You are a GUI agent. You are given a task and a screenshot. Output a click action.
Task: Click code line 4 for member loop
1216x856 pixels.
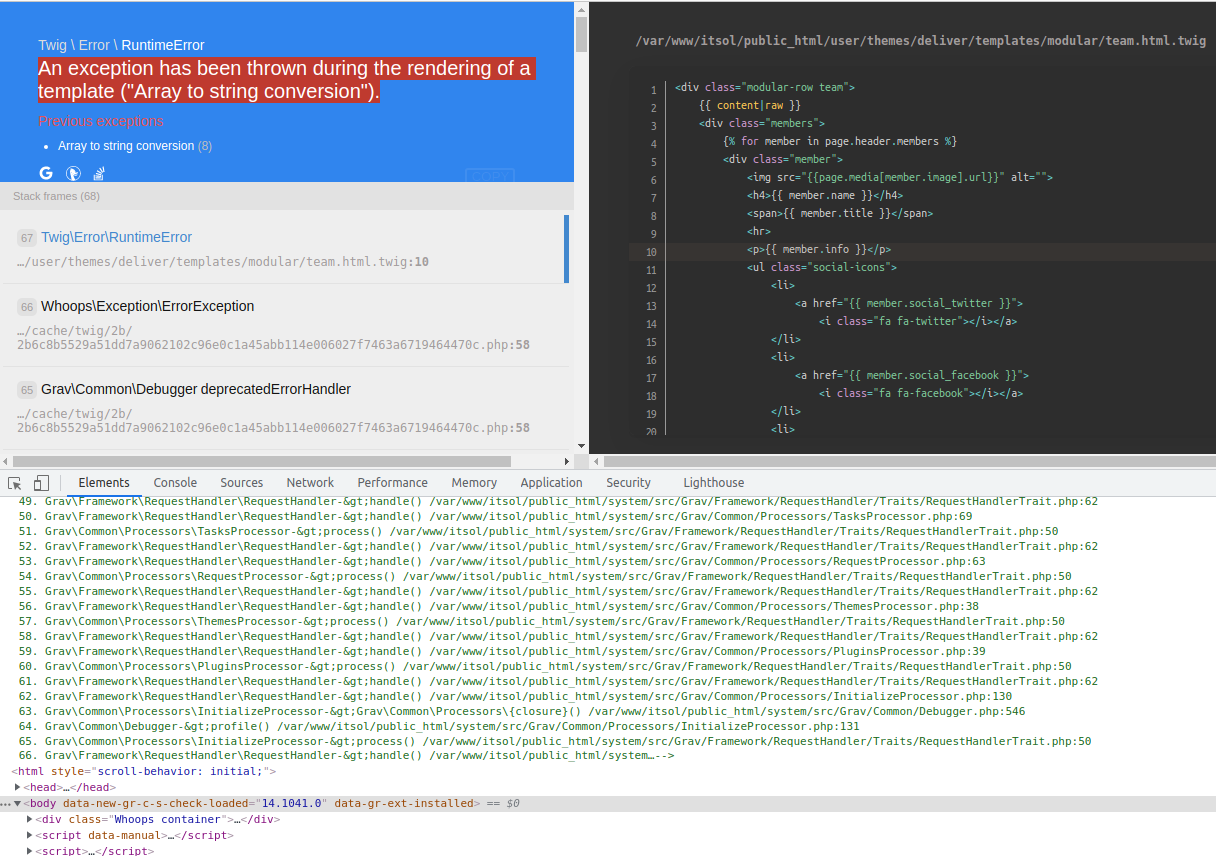tap(840, 141)
